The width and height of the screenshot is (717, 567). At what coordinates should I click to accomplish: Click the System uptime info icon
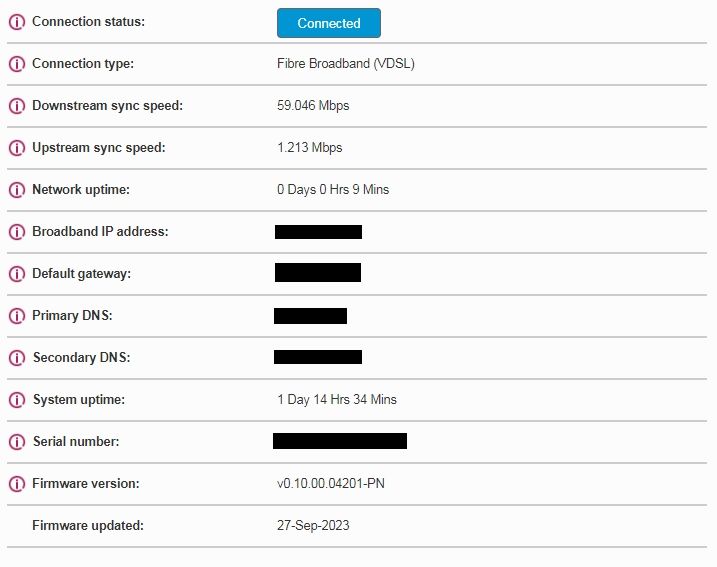[16, 400]
